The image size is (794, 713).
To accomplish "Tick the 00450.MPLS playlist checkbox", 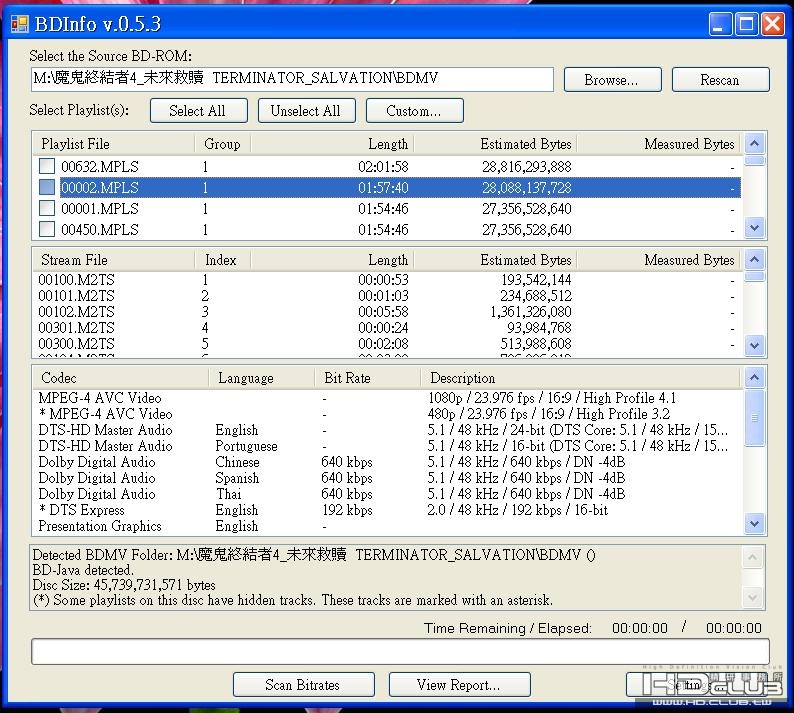I will pyautogui.click(x=47, y=229).
